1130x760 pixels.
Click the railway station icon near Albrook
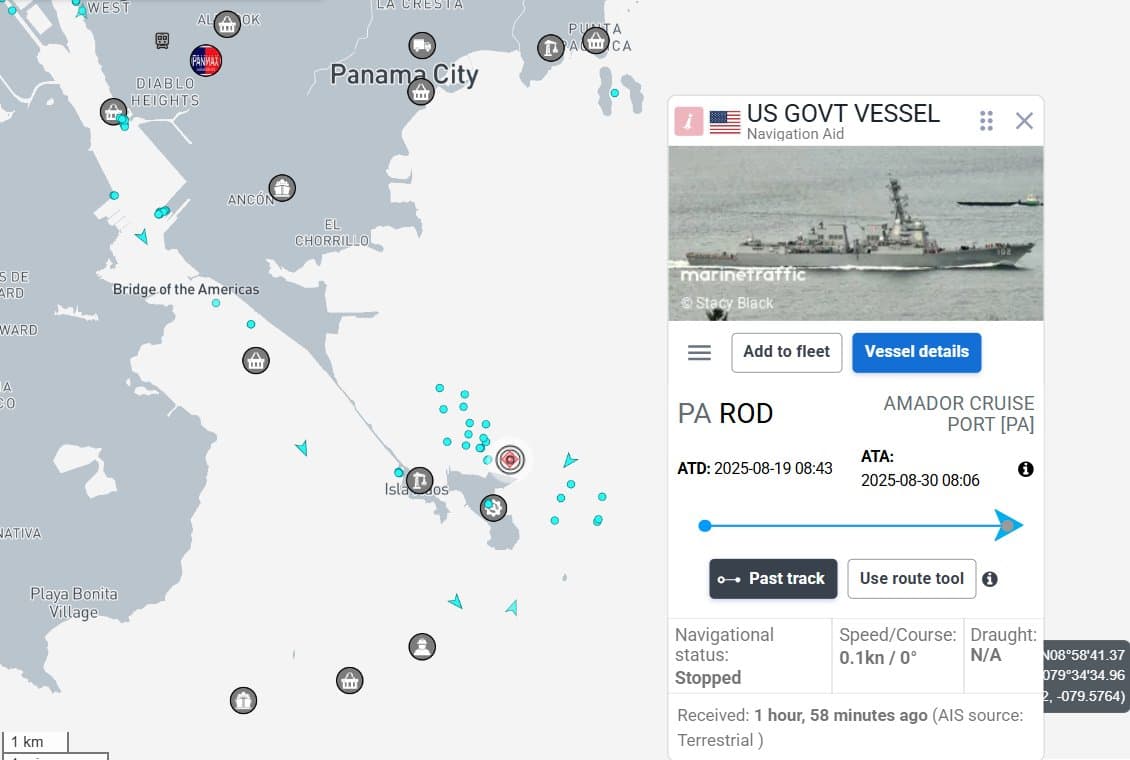(x=160, y=41)
